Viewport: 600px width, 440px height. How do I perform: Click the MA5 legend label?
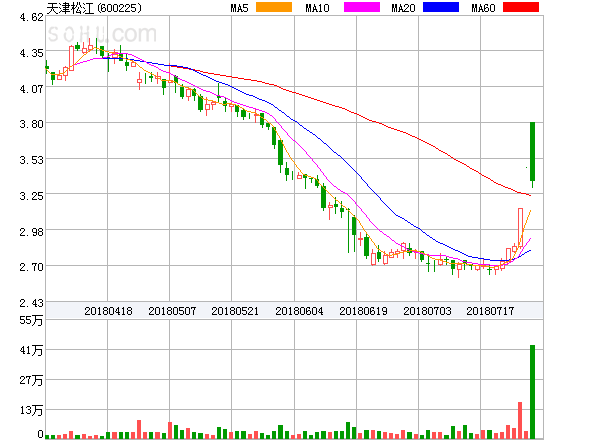240,8
